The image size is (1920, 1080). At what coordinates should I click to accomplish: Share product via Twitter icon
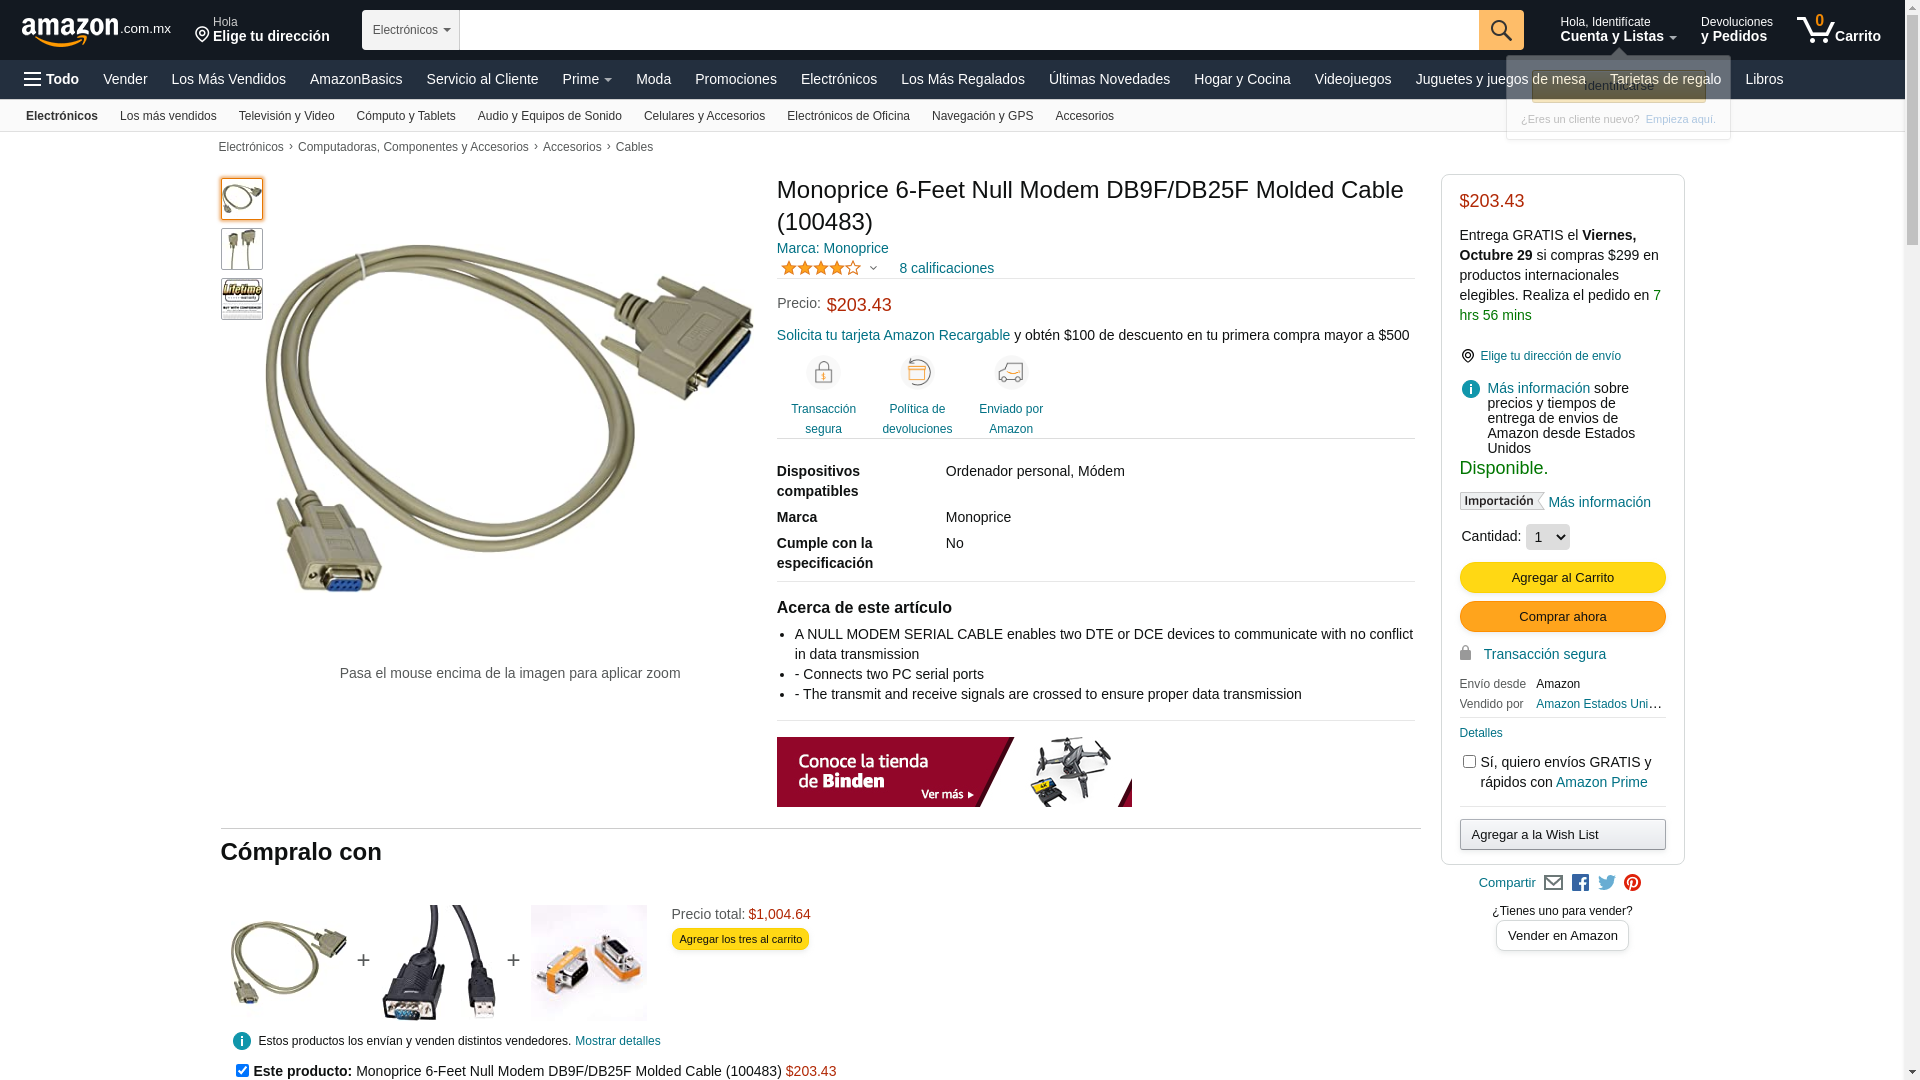coord(1607,883)
